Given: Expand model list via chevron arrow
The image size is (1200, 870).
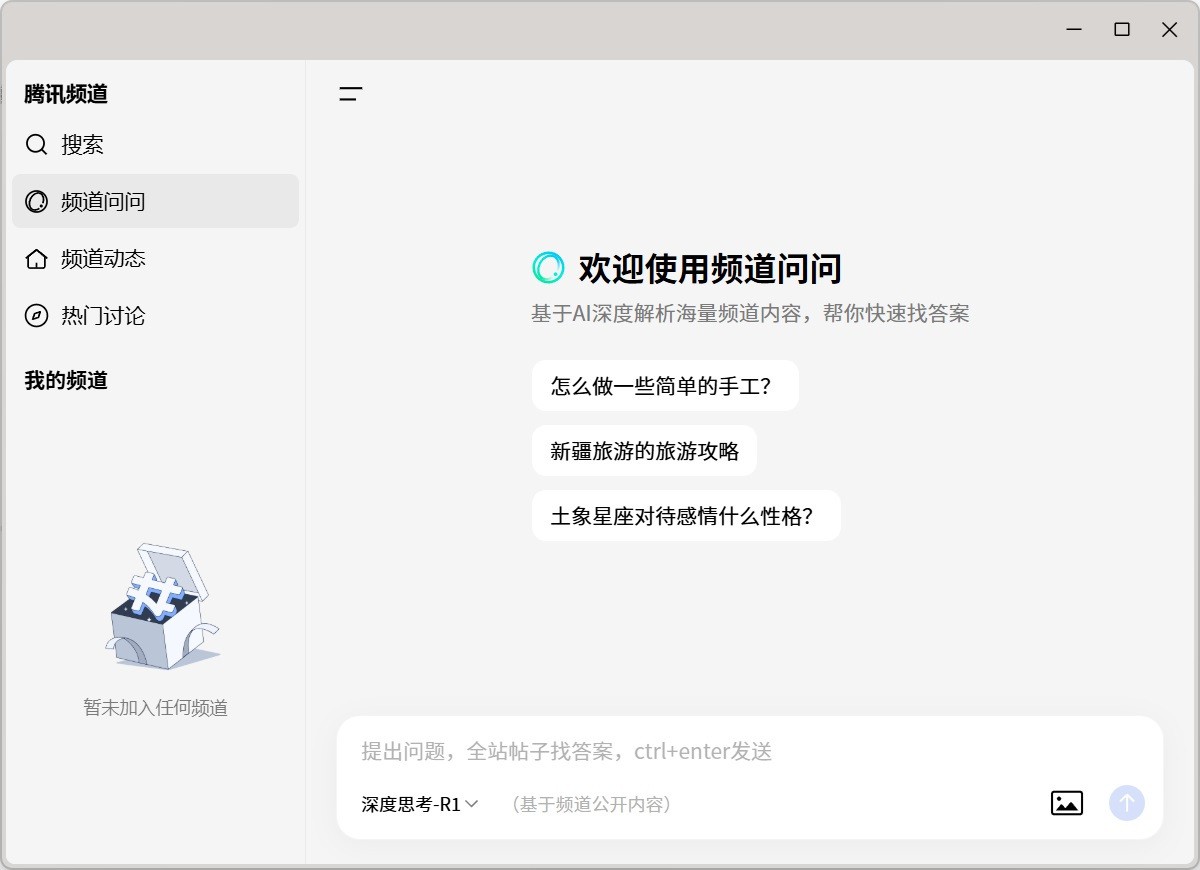Looking at the screenshot, I should 472,804.
